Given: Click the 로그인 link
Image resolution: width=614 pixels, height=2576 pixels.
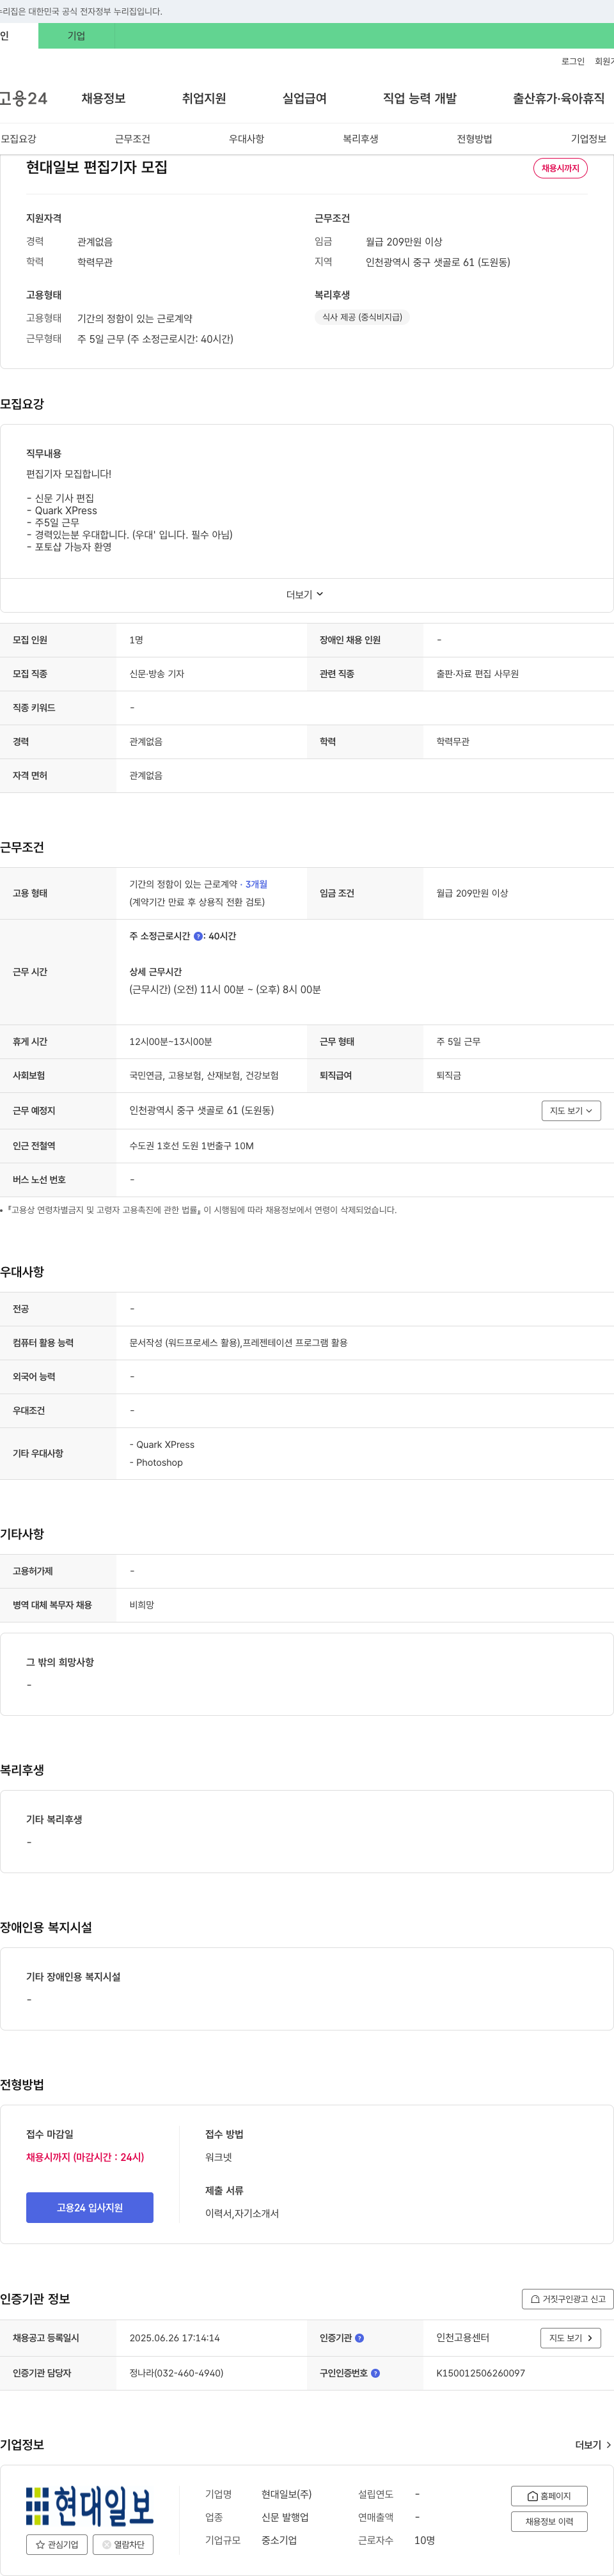Looking at the screenshot, I should (573, 62).
